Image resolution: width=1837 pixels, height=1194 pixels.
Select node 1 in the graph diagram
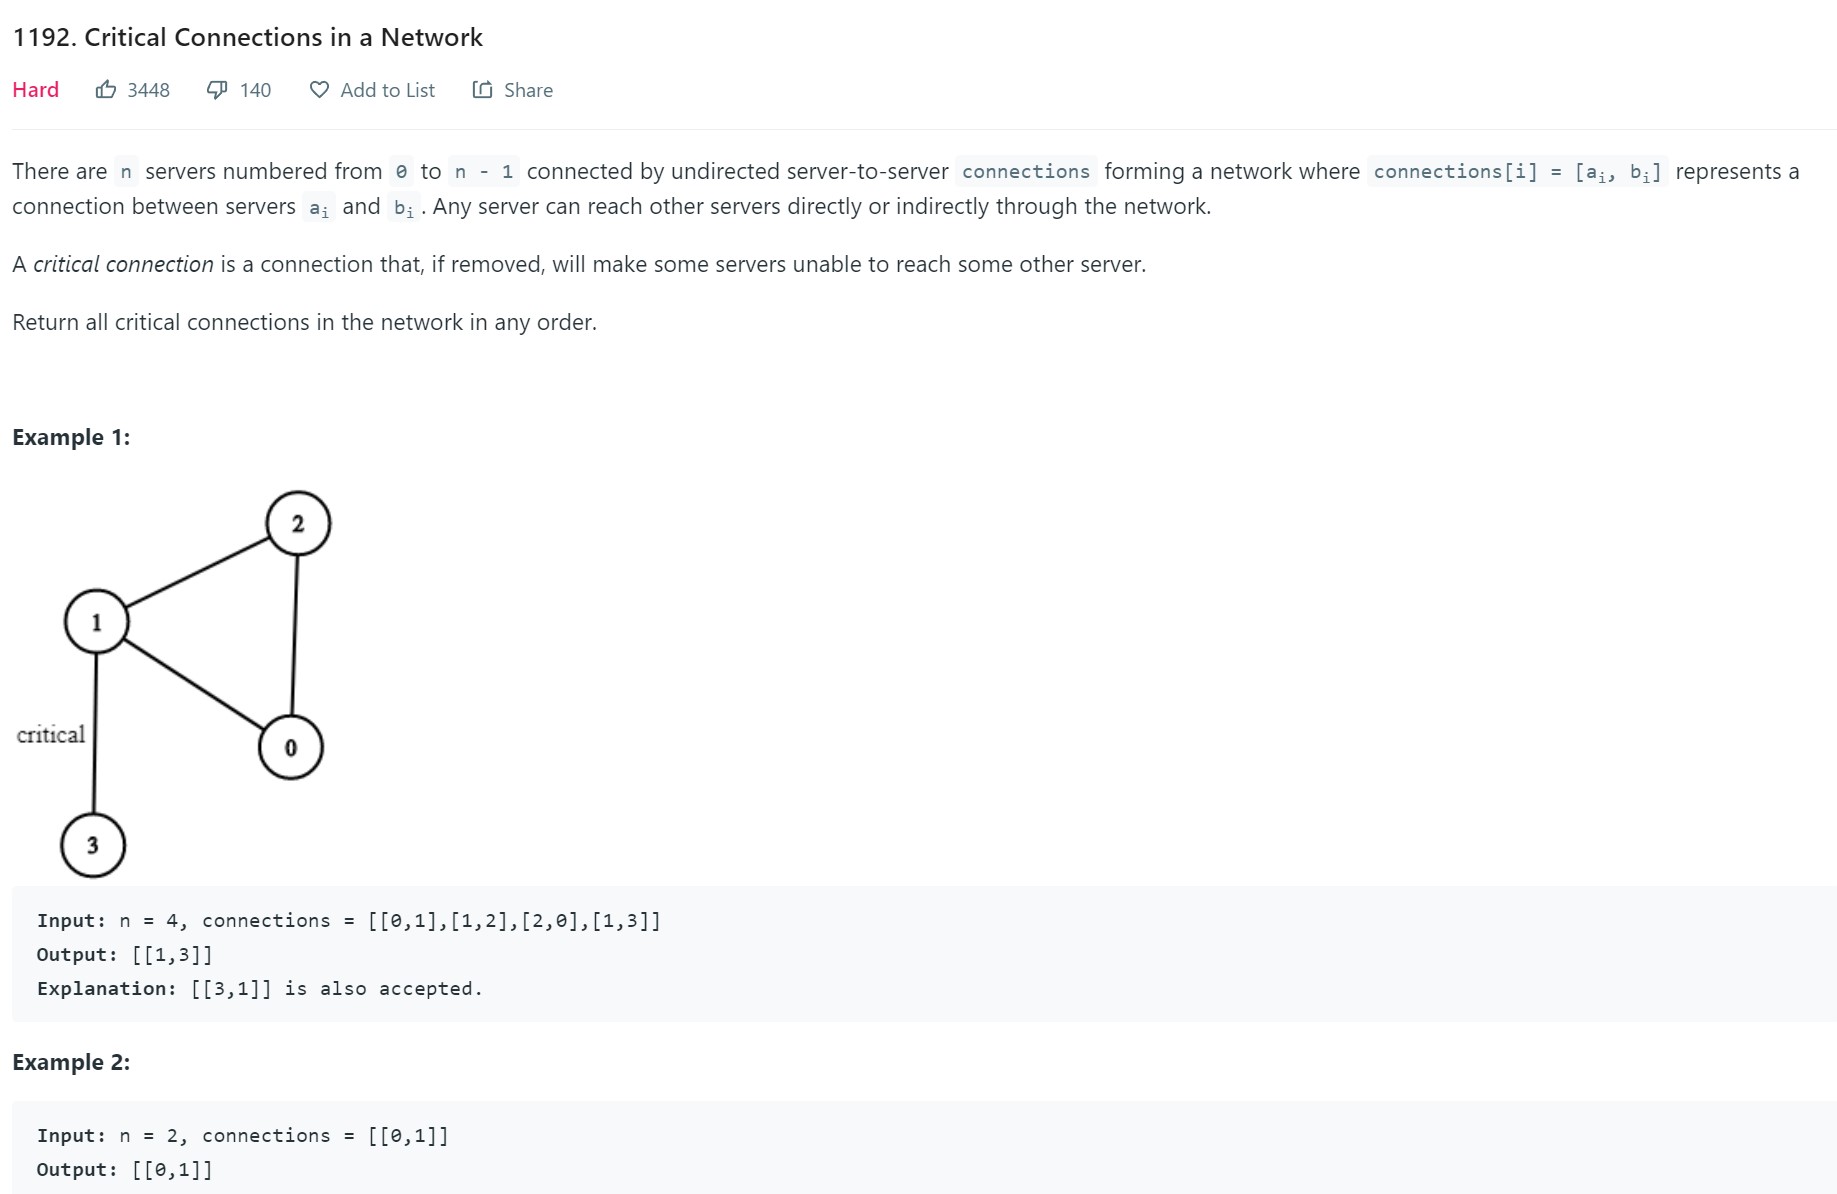[x=97, y=622]
